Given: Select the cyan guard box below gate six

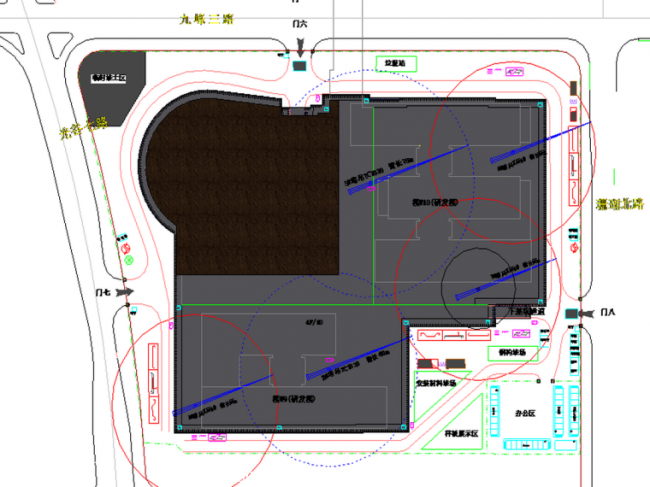Looking at the screenshot, I should 300,65.
